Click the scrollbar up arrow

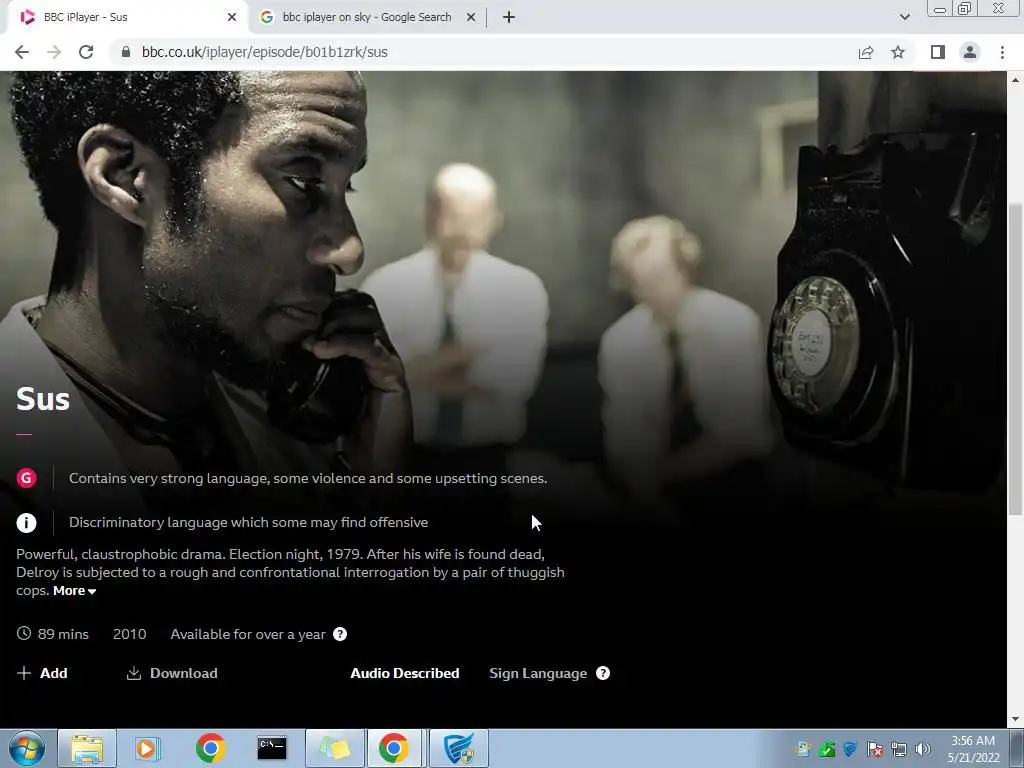click(x=1015, y=80)
